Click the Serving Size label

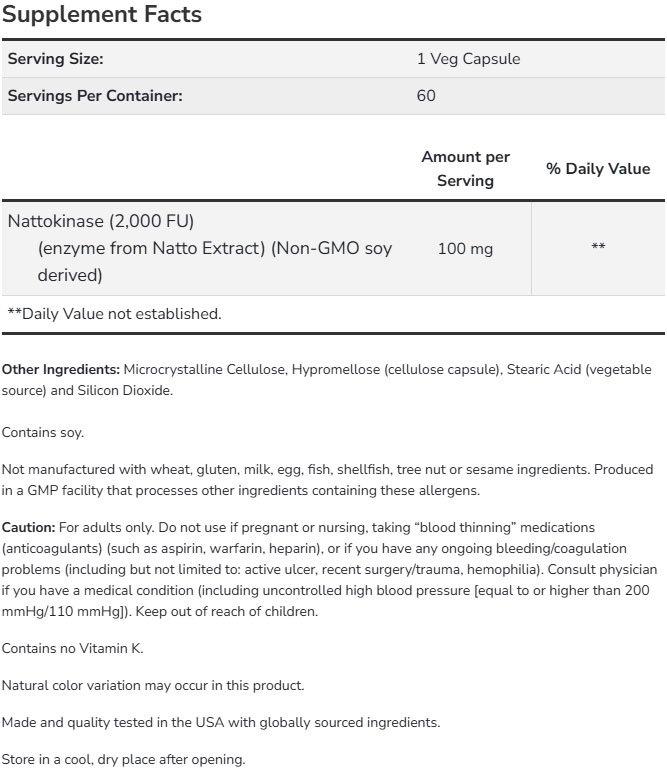(x=56, y=59)
